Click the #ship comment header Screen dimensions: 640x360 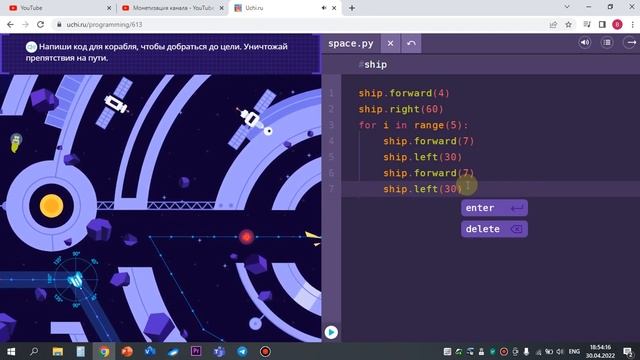click(373, 64)
